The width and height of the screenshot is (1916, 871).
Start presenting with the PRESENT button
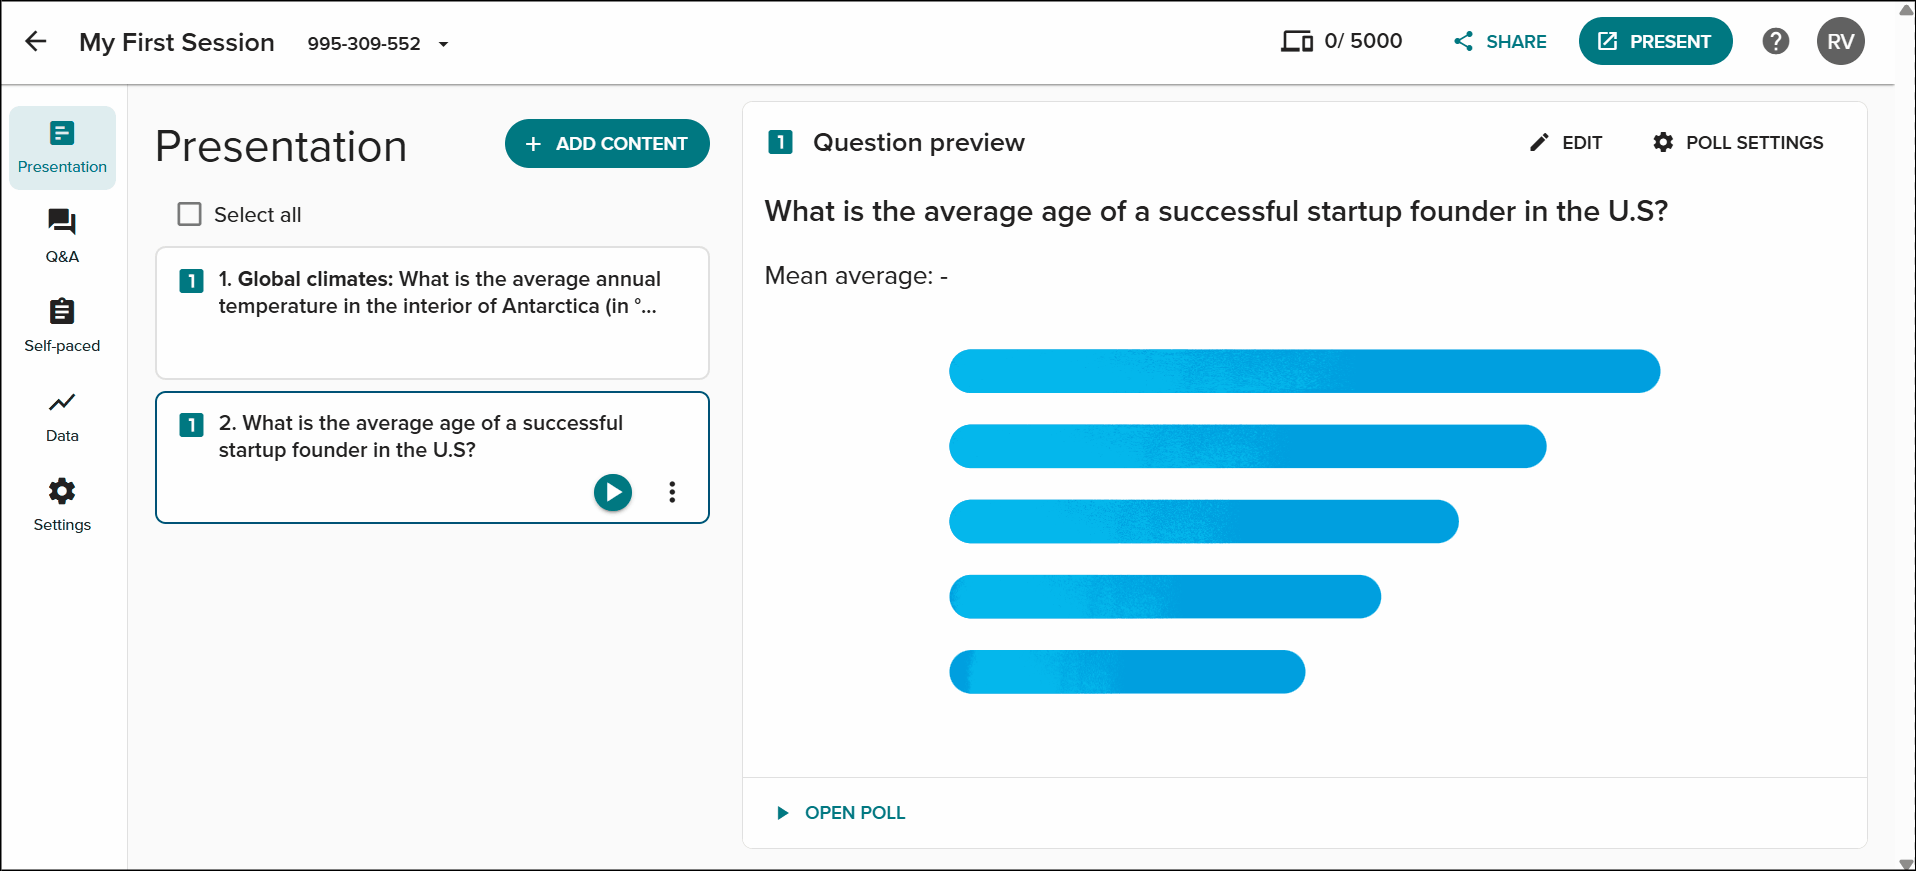1655,41
